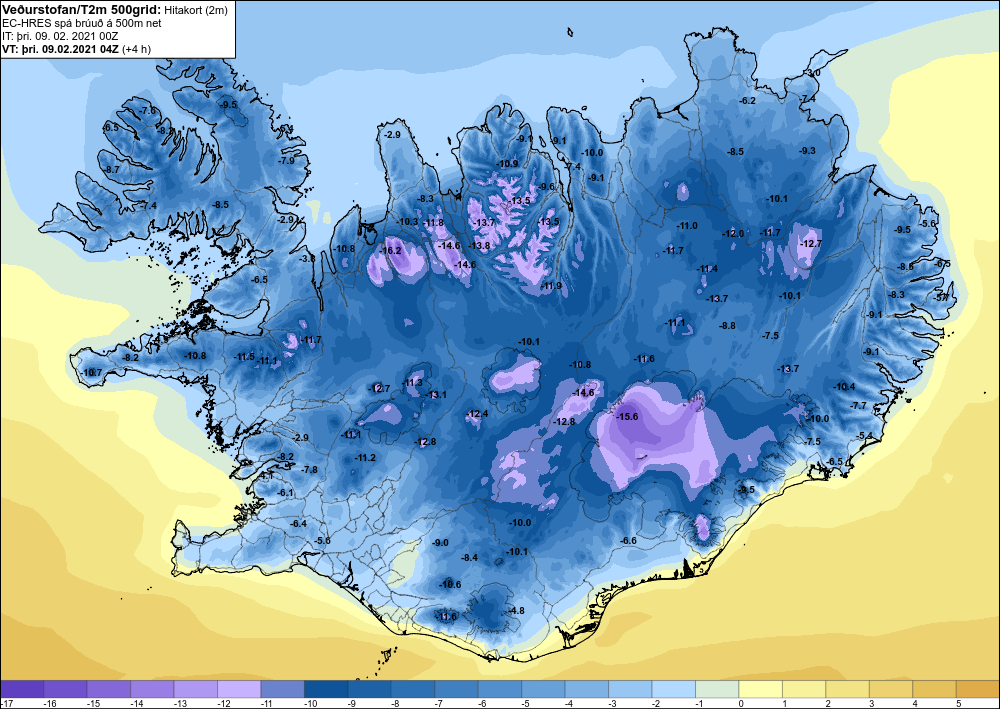Click the -7.8 temperature label
The image size is (1000, 709).
point(309,469)
